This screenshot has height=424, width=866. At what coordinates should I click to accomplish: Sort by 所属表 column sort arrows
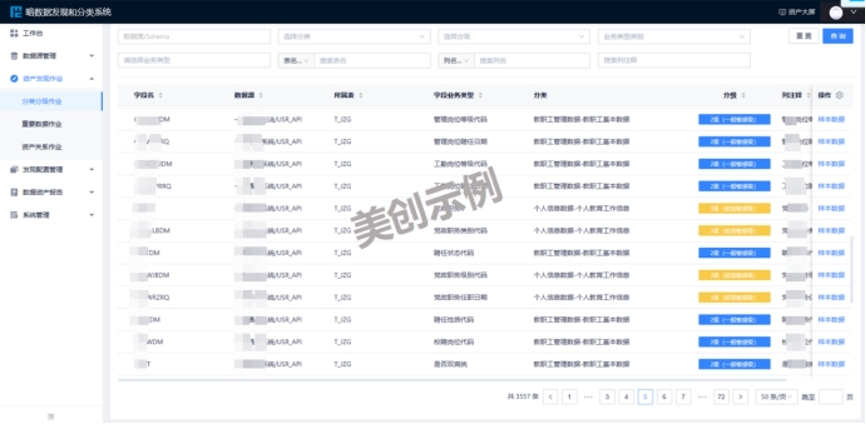[x=361, y=96]
